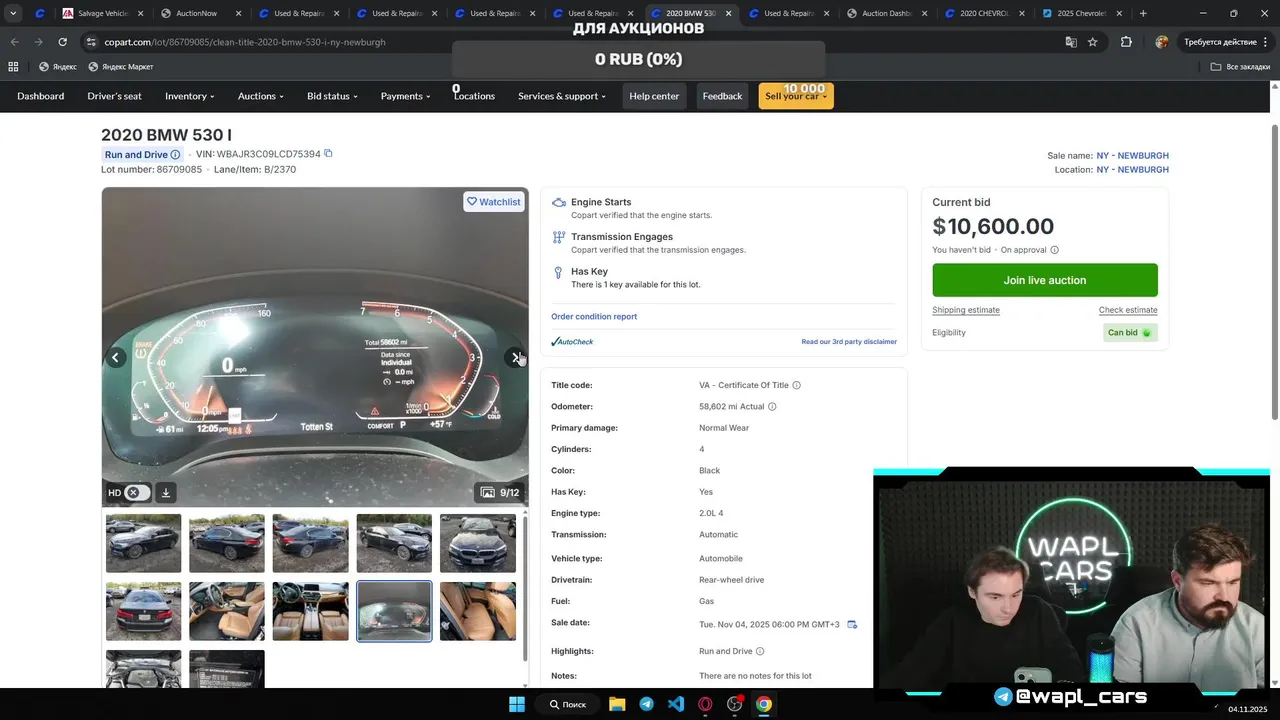
Task: Open Odometer Actual info icon
Action: (x=772, y=407)
